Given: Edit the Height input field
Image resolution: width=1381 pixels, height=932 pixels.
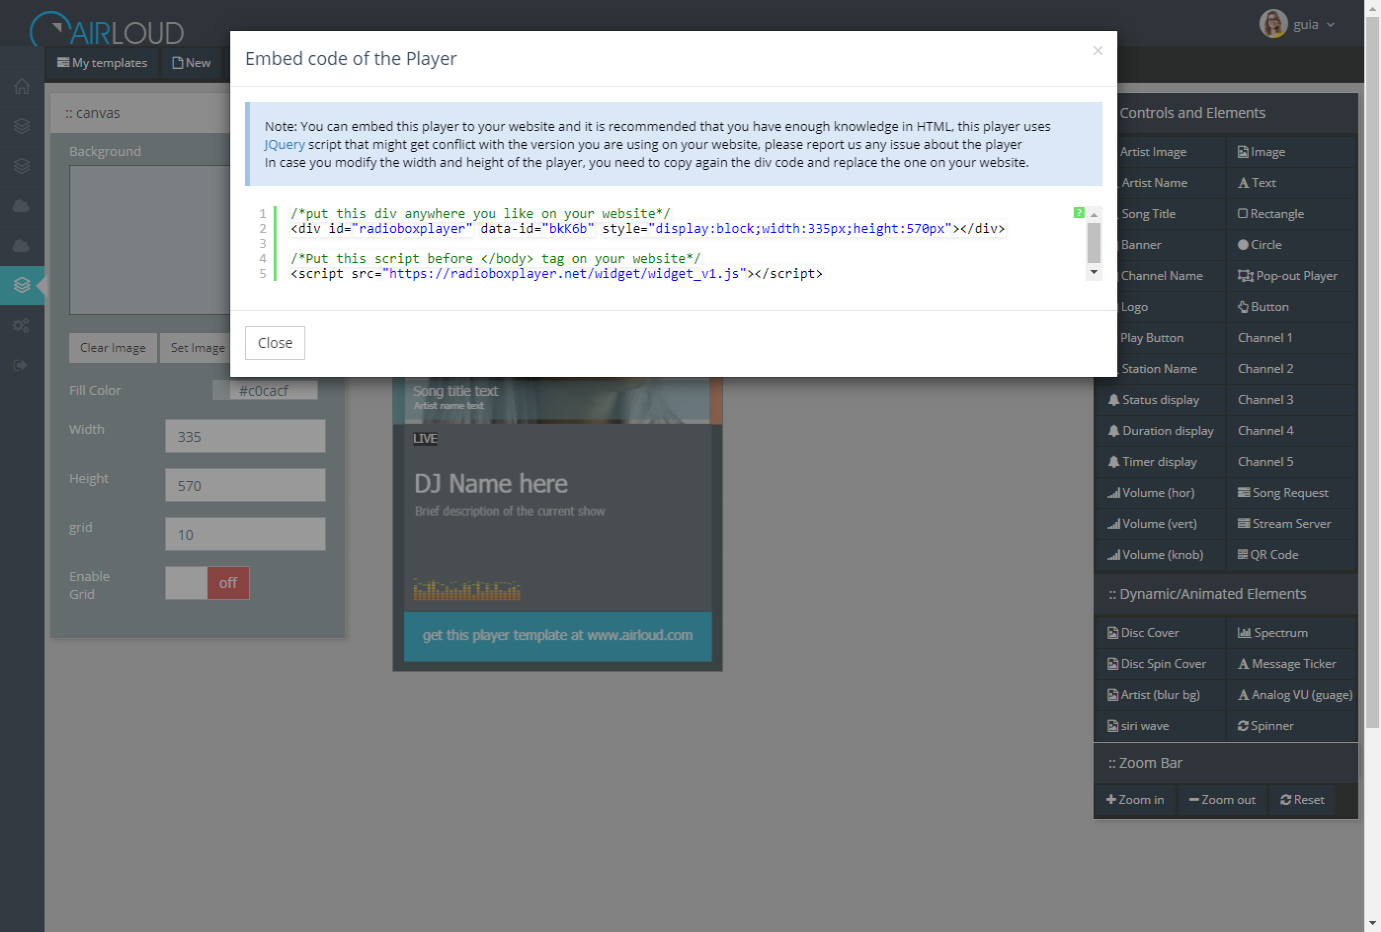Looking at the screenshot, I should (245, 486).
